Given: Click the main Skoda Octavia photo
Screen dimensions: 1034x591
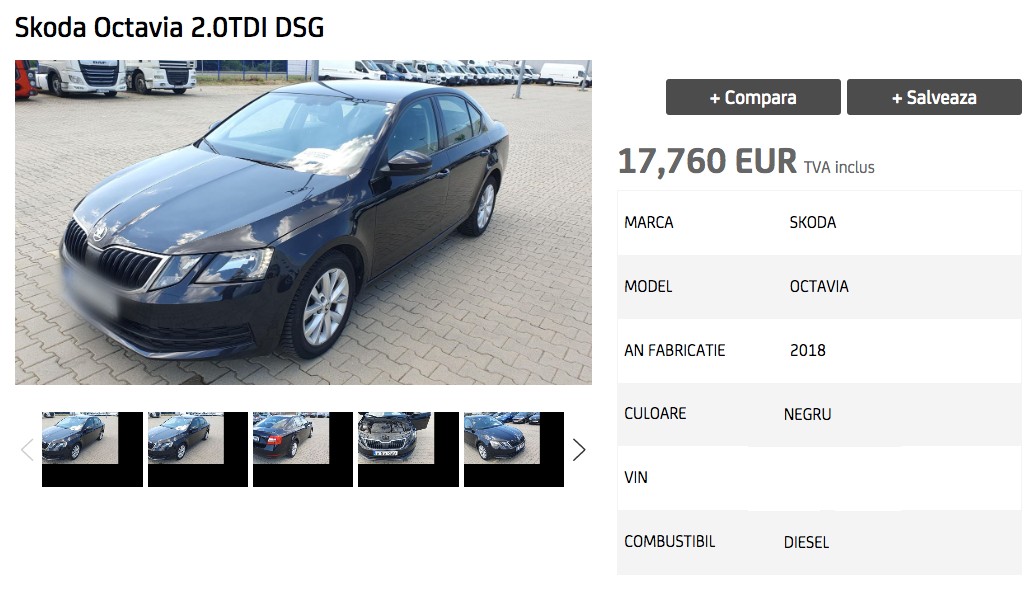Looking at the screenshot, I should pos(303,222).
